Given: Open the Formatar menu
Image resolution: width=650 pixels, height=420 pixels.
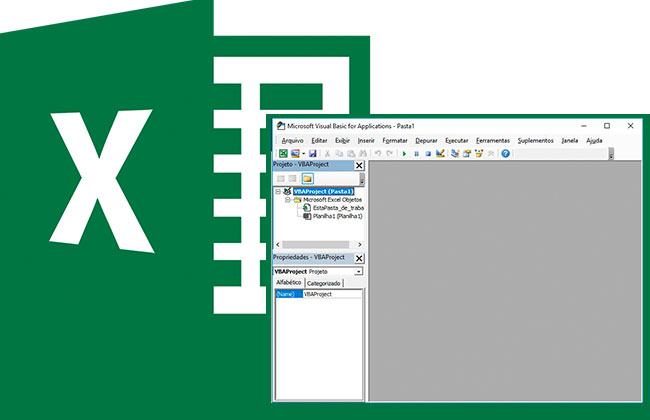Looking at the screenshot, I should click(395, 141).
